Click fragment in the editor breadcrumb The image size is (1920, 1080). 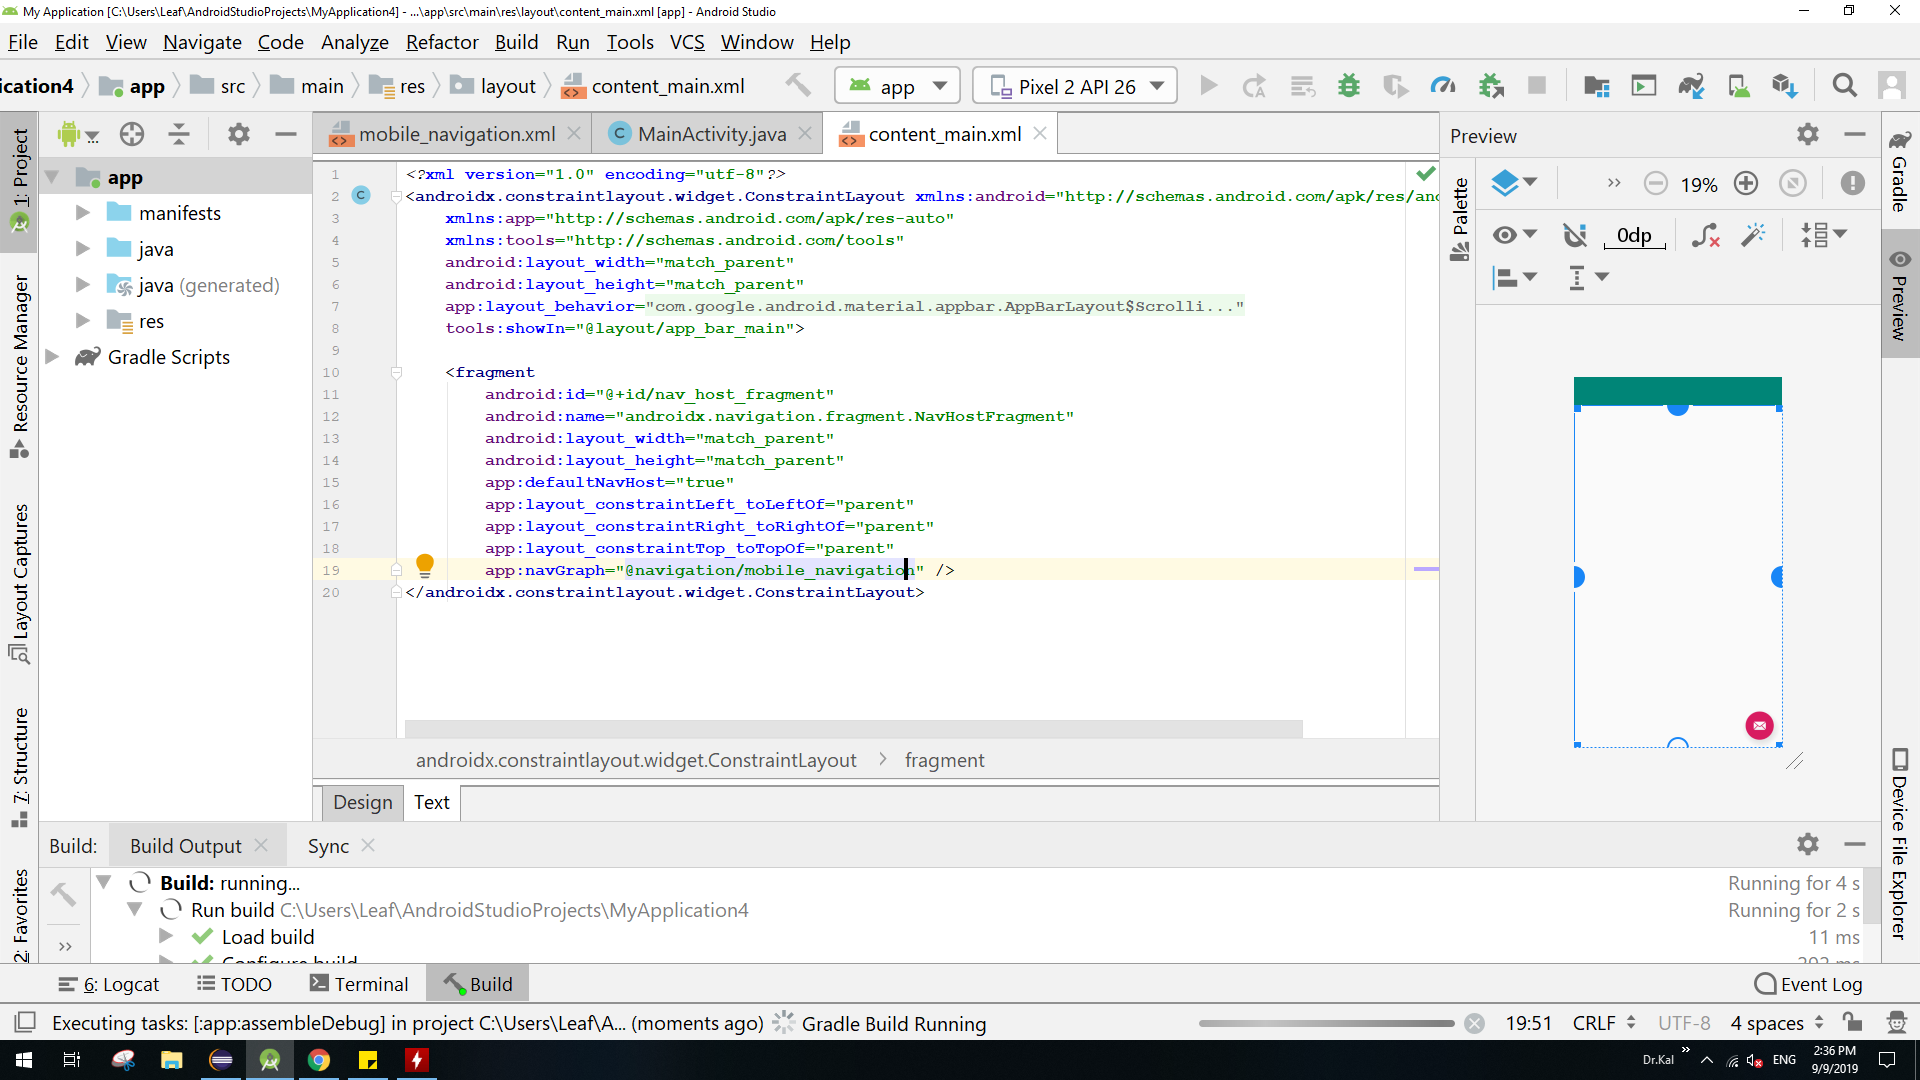(944, 760)
